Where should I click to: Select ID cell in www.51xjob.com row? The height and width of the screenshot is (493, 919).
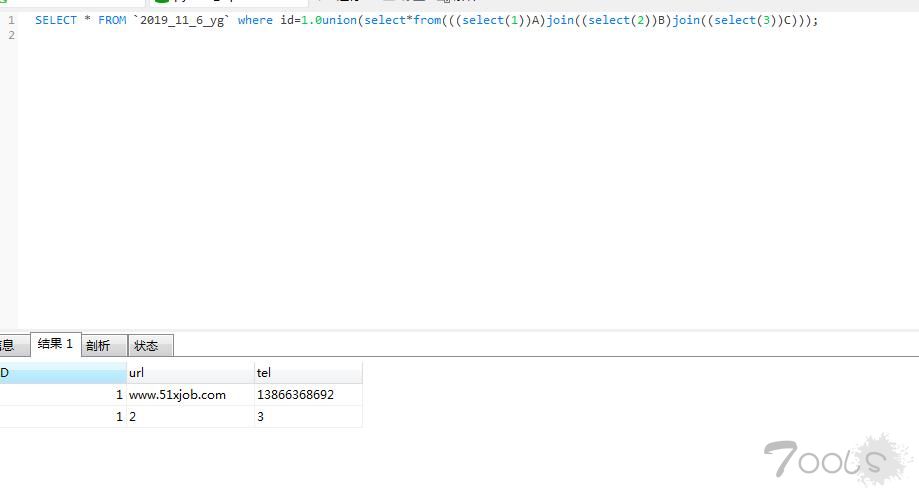(x=63, y=395)
